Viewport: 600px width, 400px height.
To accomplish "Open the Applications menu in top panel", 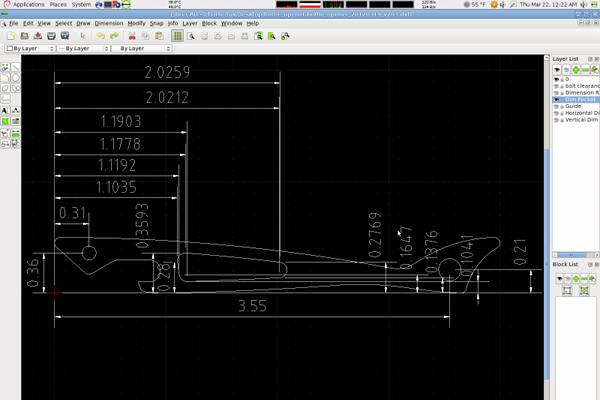I will (x=29, y=5).
